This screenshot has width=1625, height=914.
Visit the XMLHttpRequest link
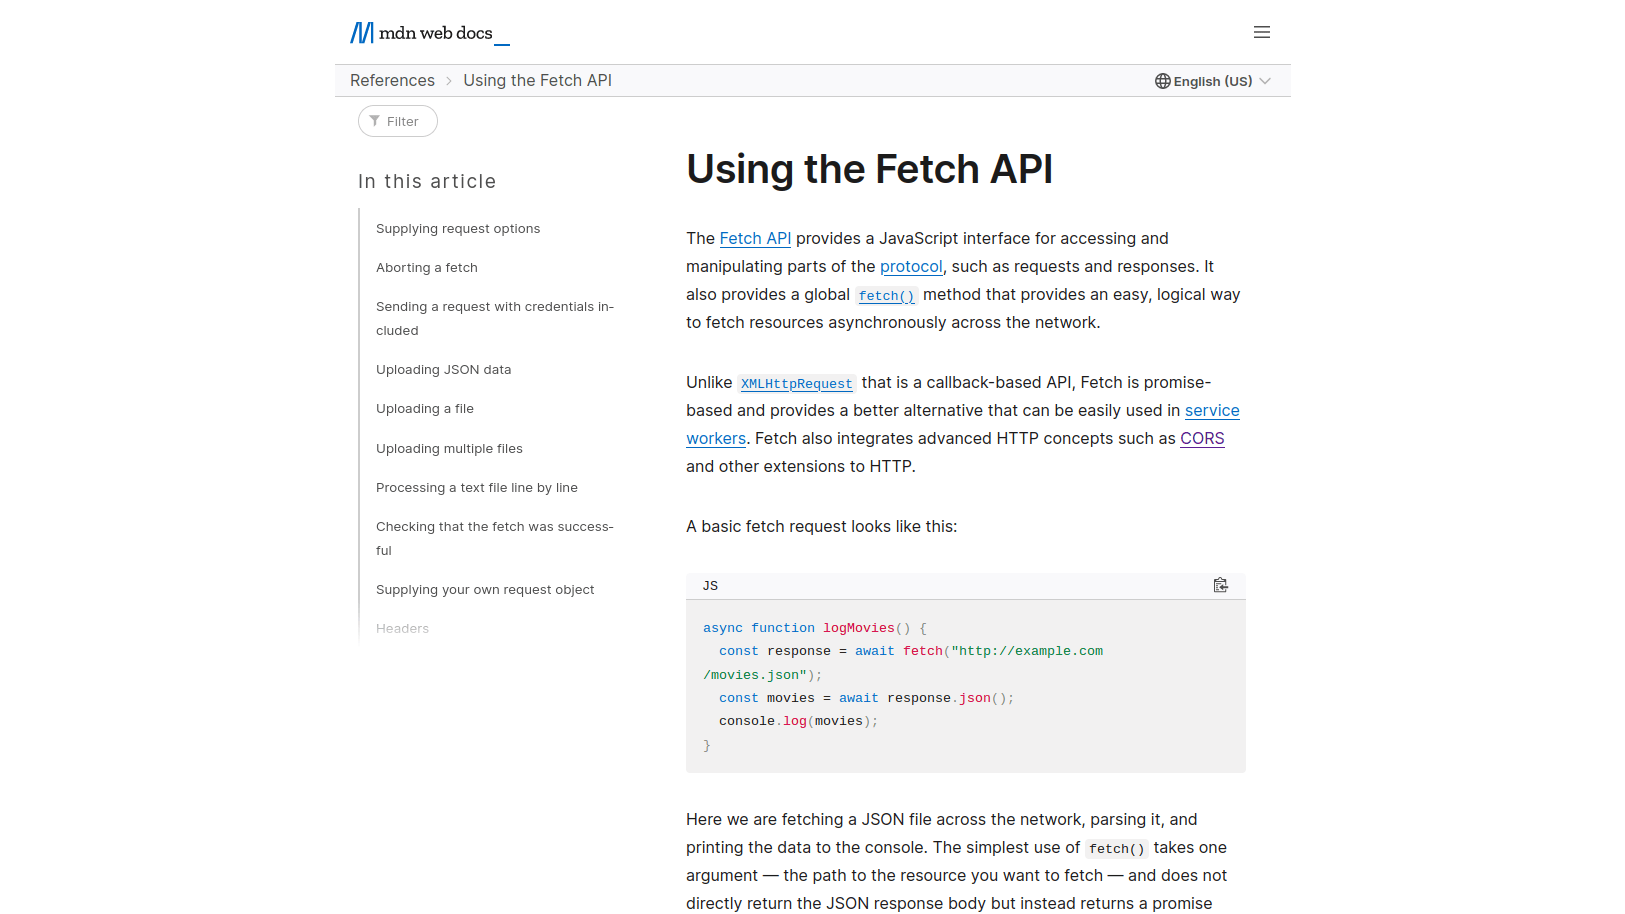coord(796,383)
